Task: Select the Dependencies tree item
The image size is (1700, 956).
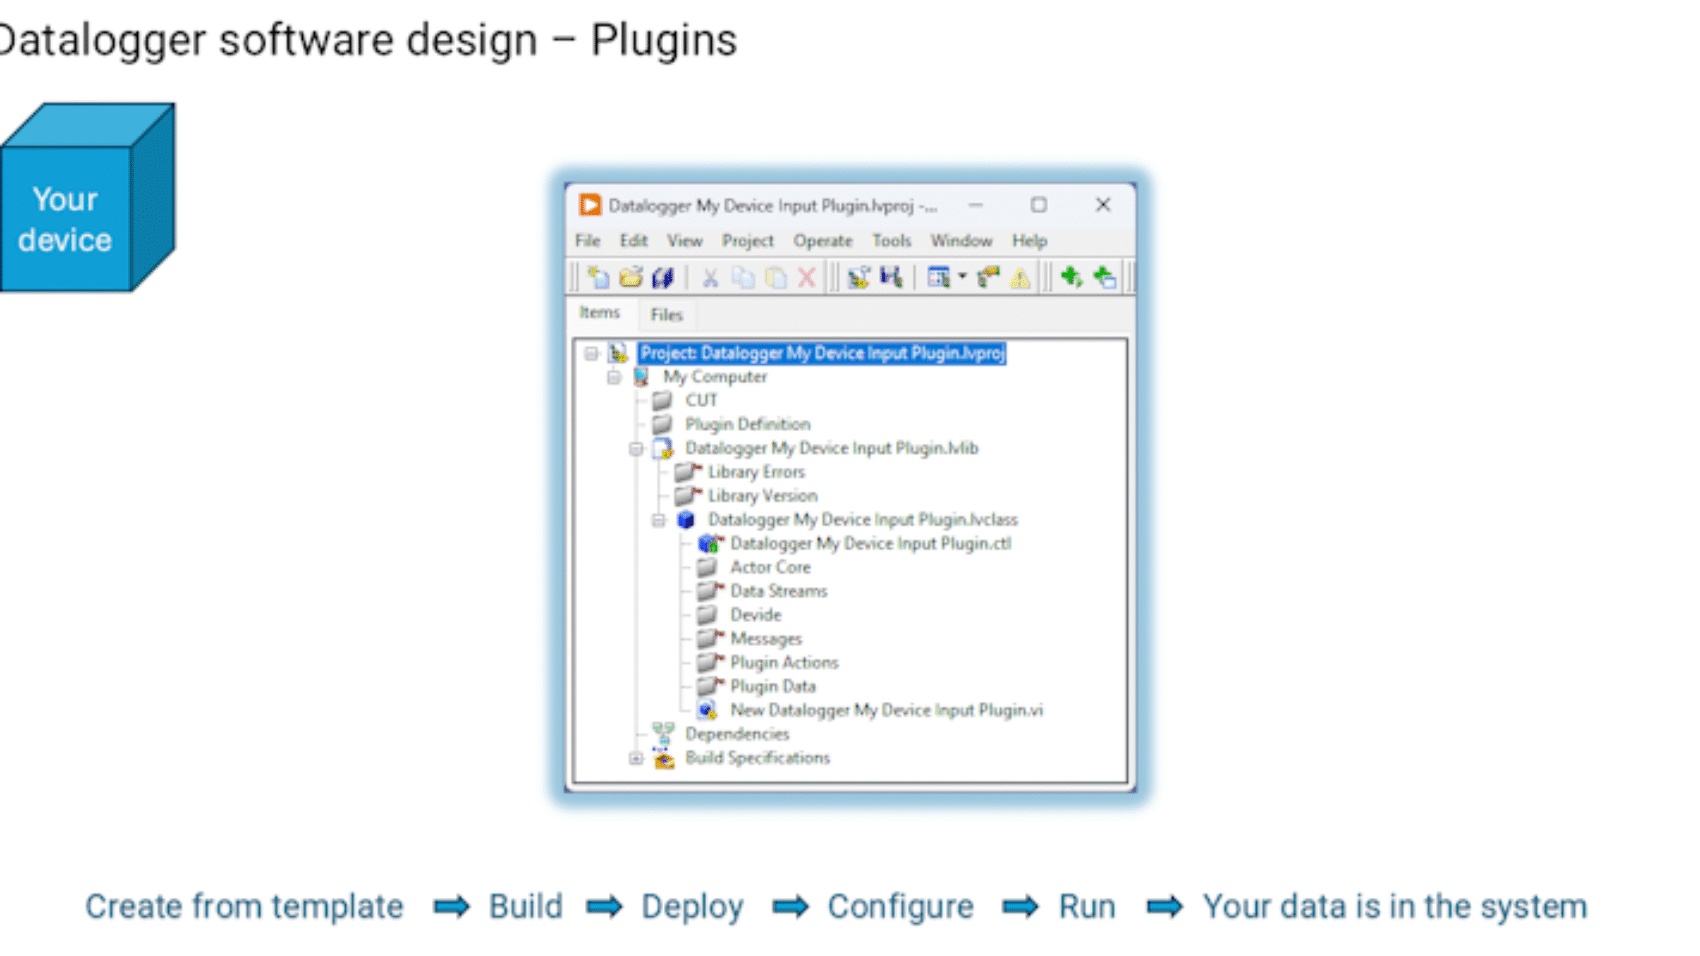Action: coord(737,734)
